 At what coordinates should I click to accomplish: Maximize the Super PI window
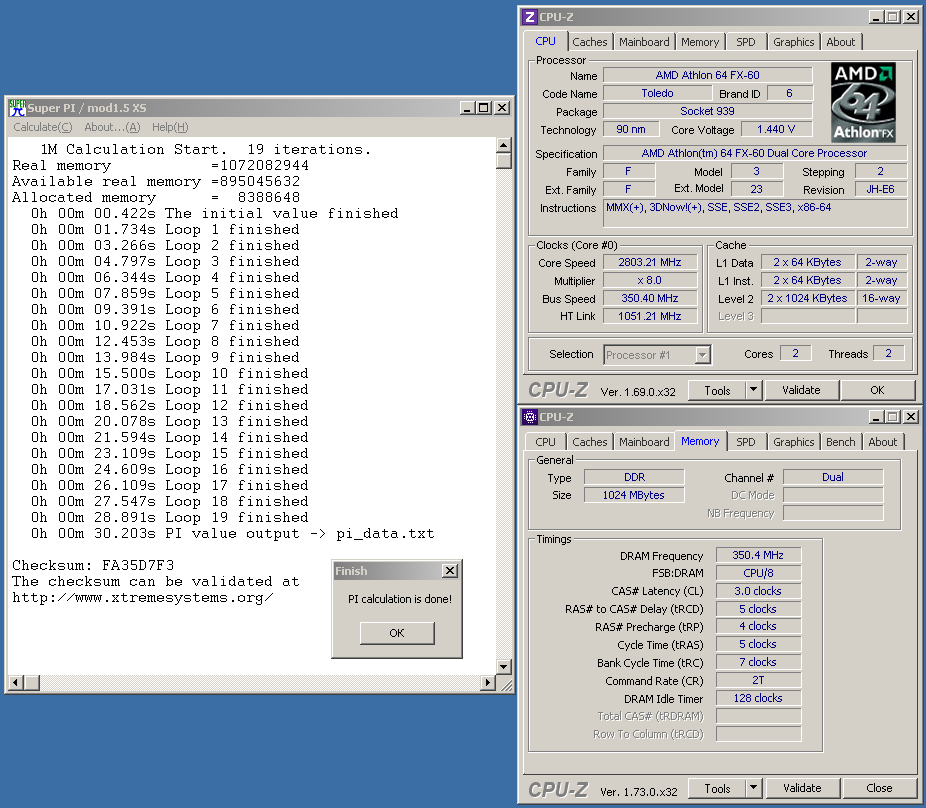click(484, 108)
